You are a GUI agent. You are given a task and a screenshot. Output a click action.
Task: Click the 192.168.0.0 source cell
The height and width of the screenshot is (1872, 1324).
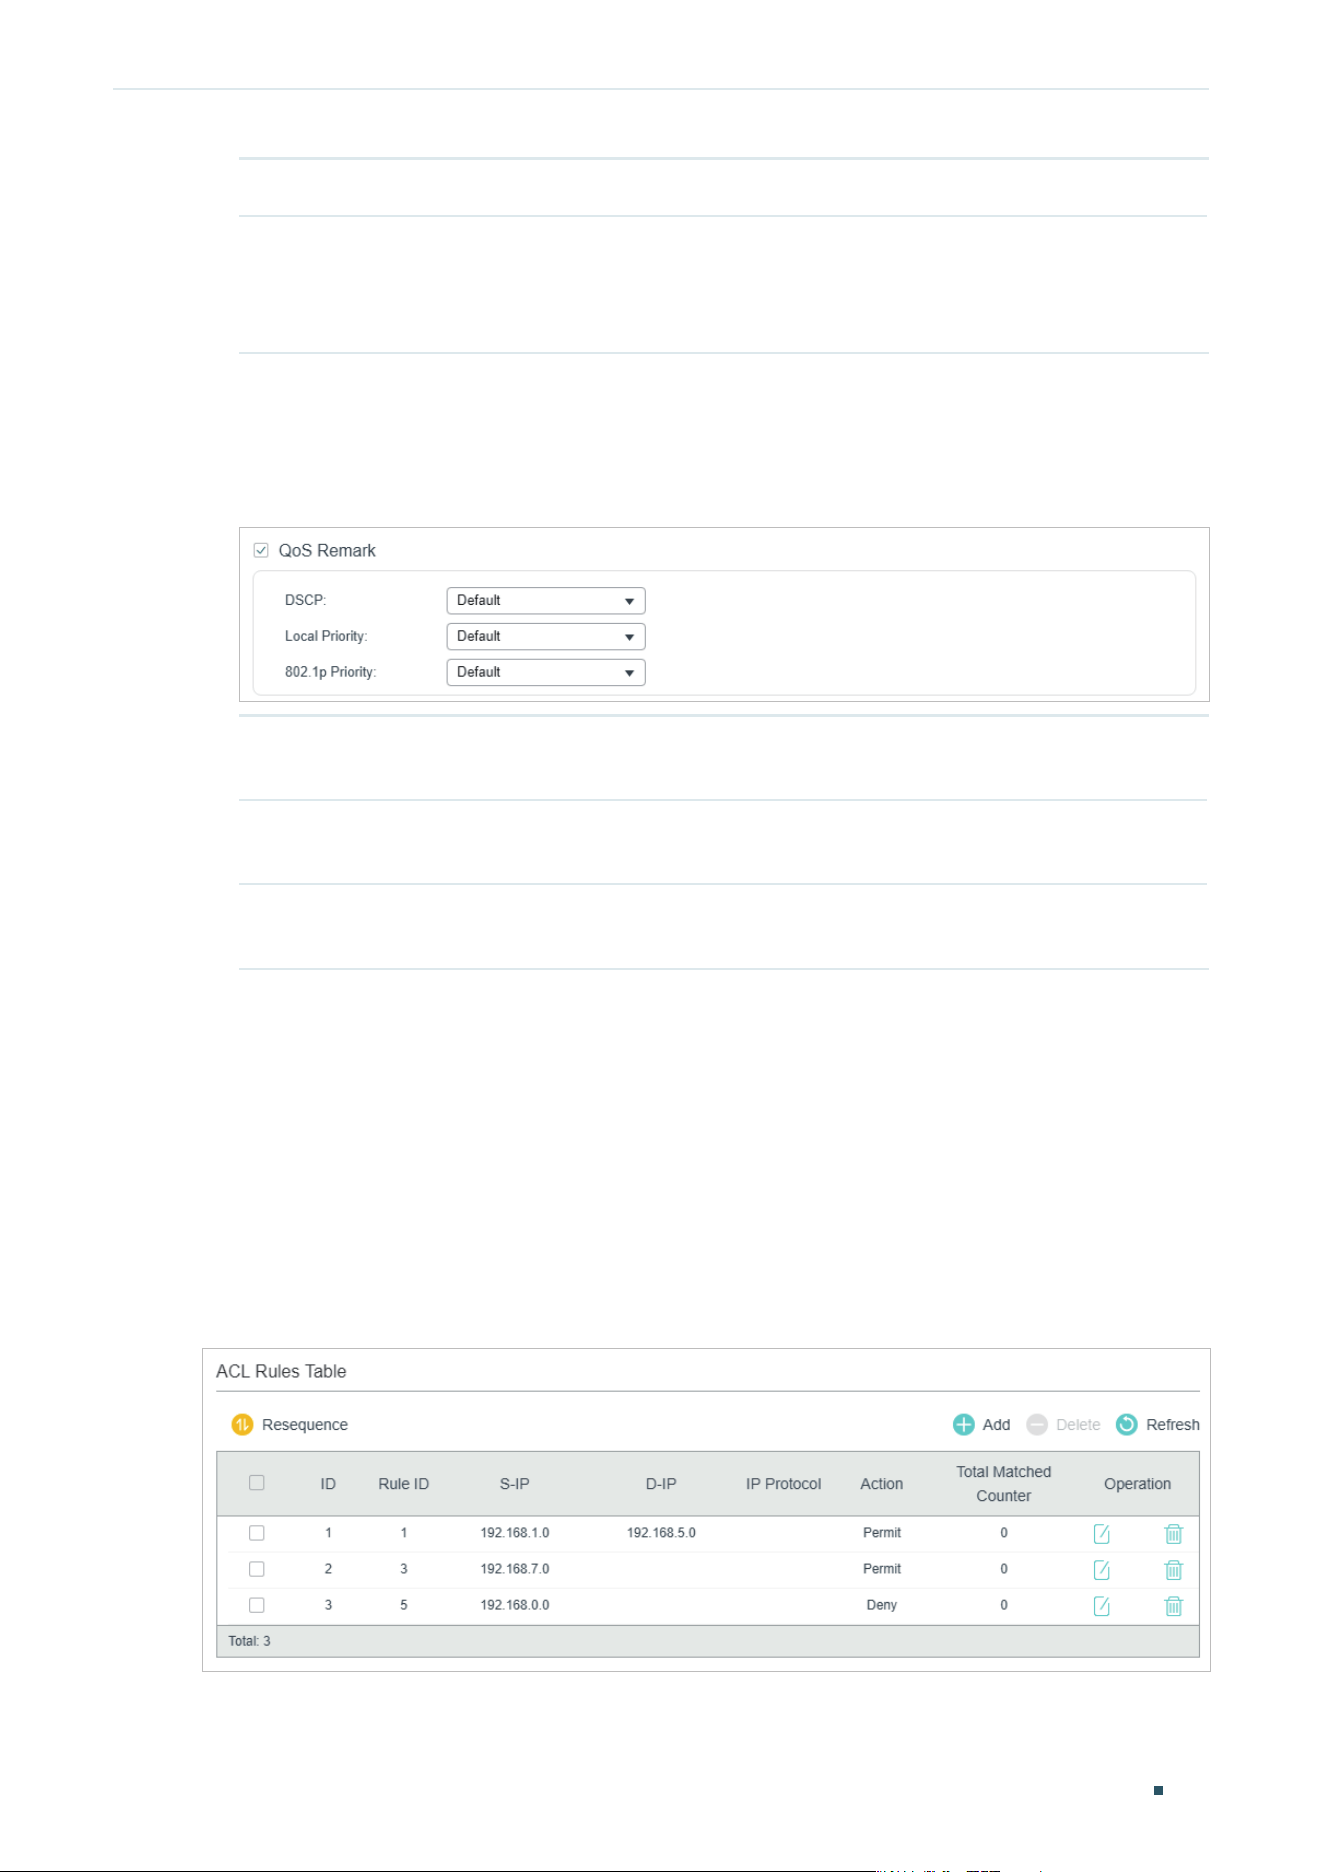coord(515,1605)
